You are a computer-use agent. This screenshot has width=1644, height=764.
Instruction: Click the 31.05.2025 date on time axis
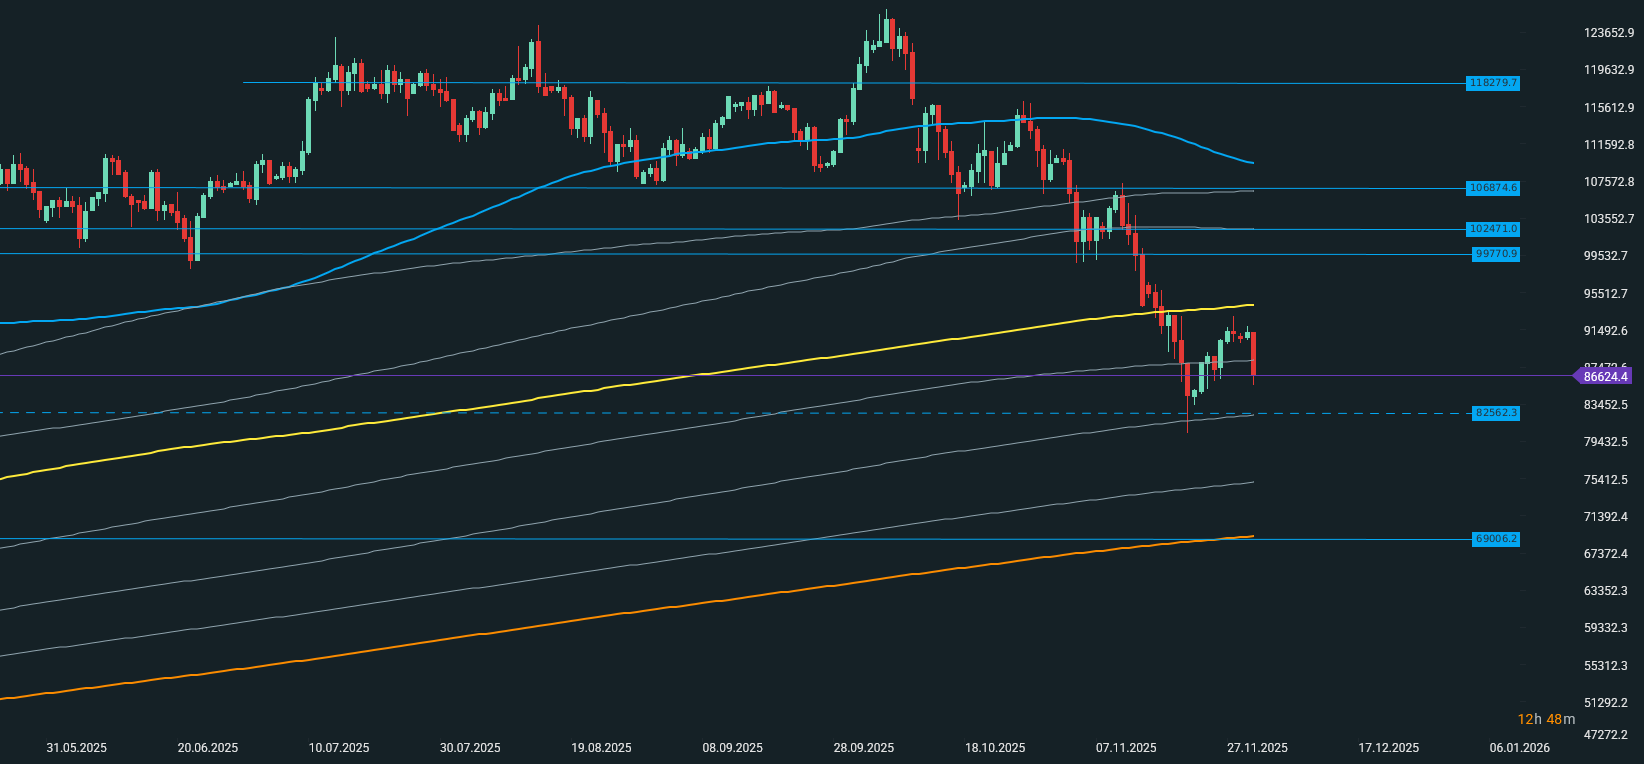pyautogui.click(x=77, y=748)
